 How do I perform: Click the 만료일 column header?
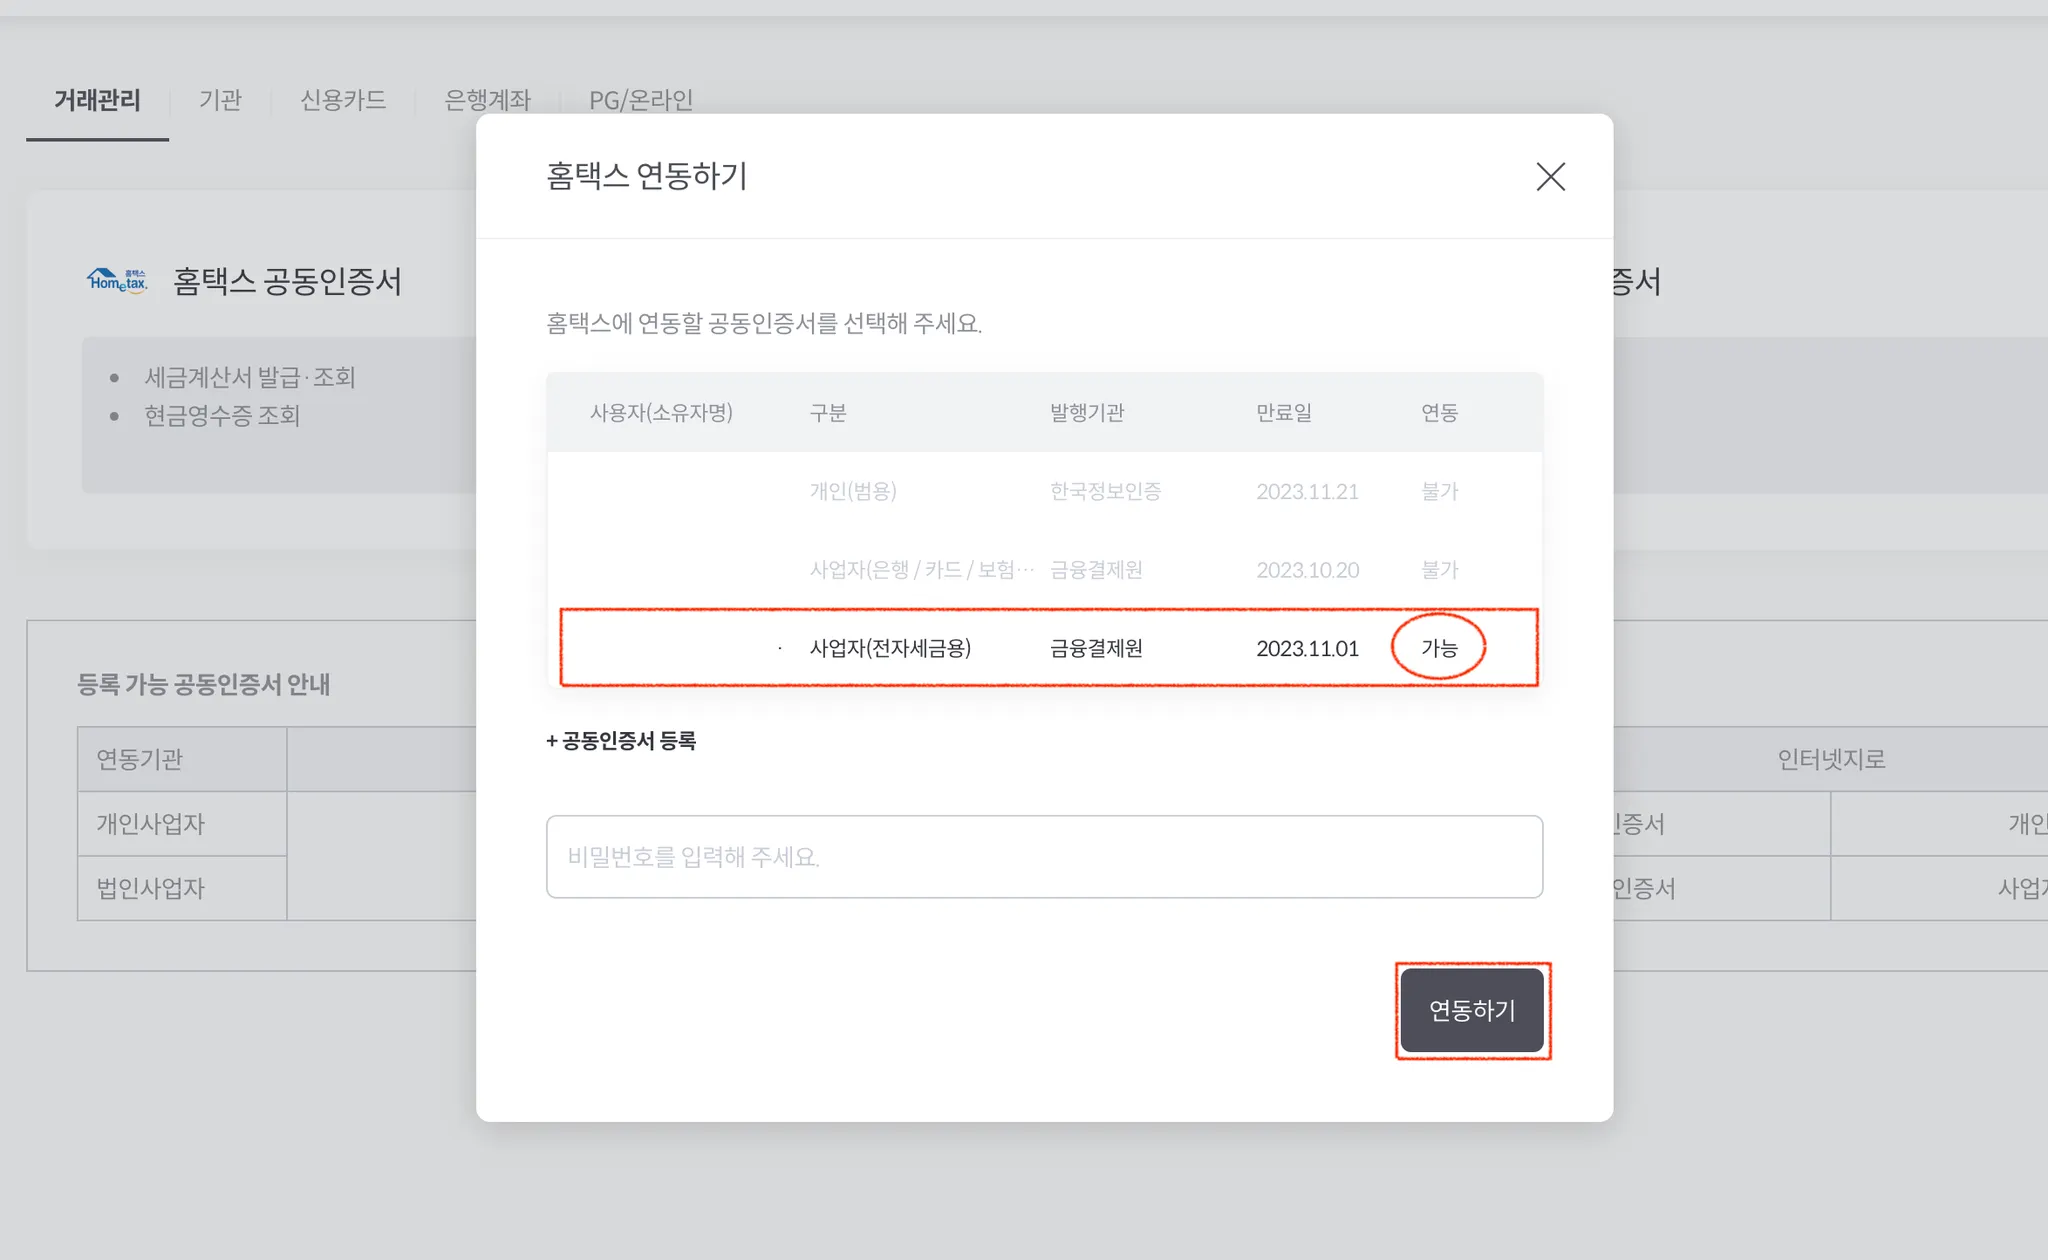click(1283, 413)
